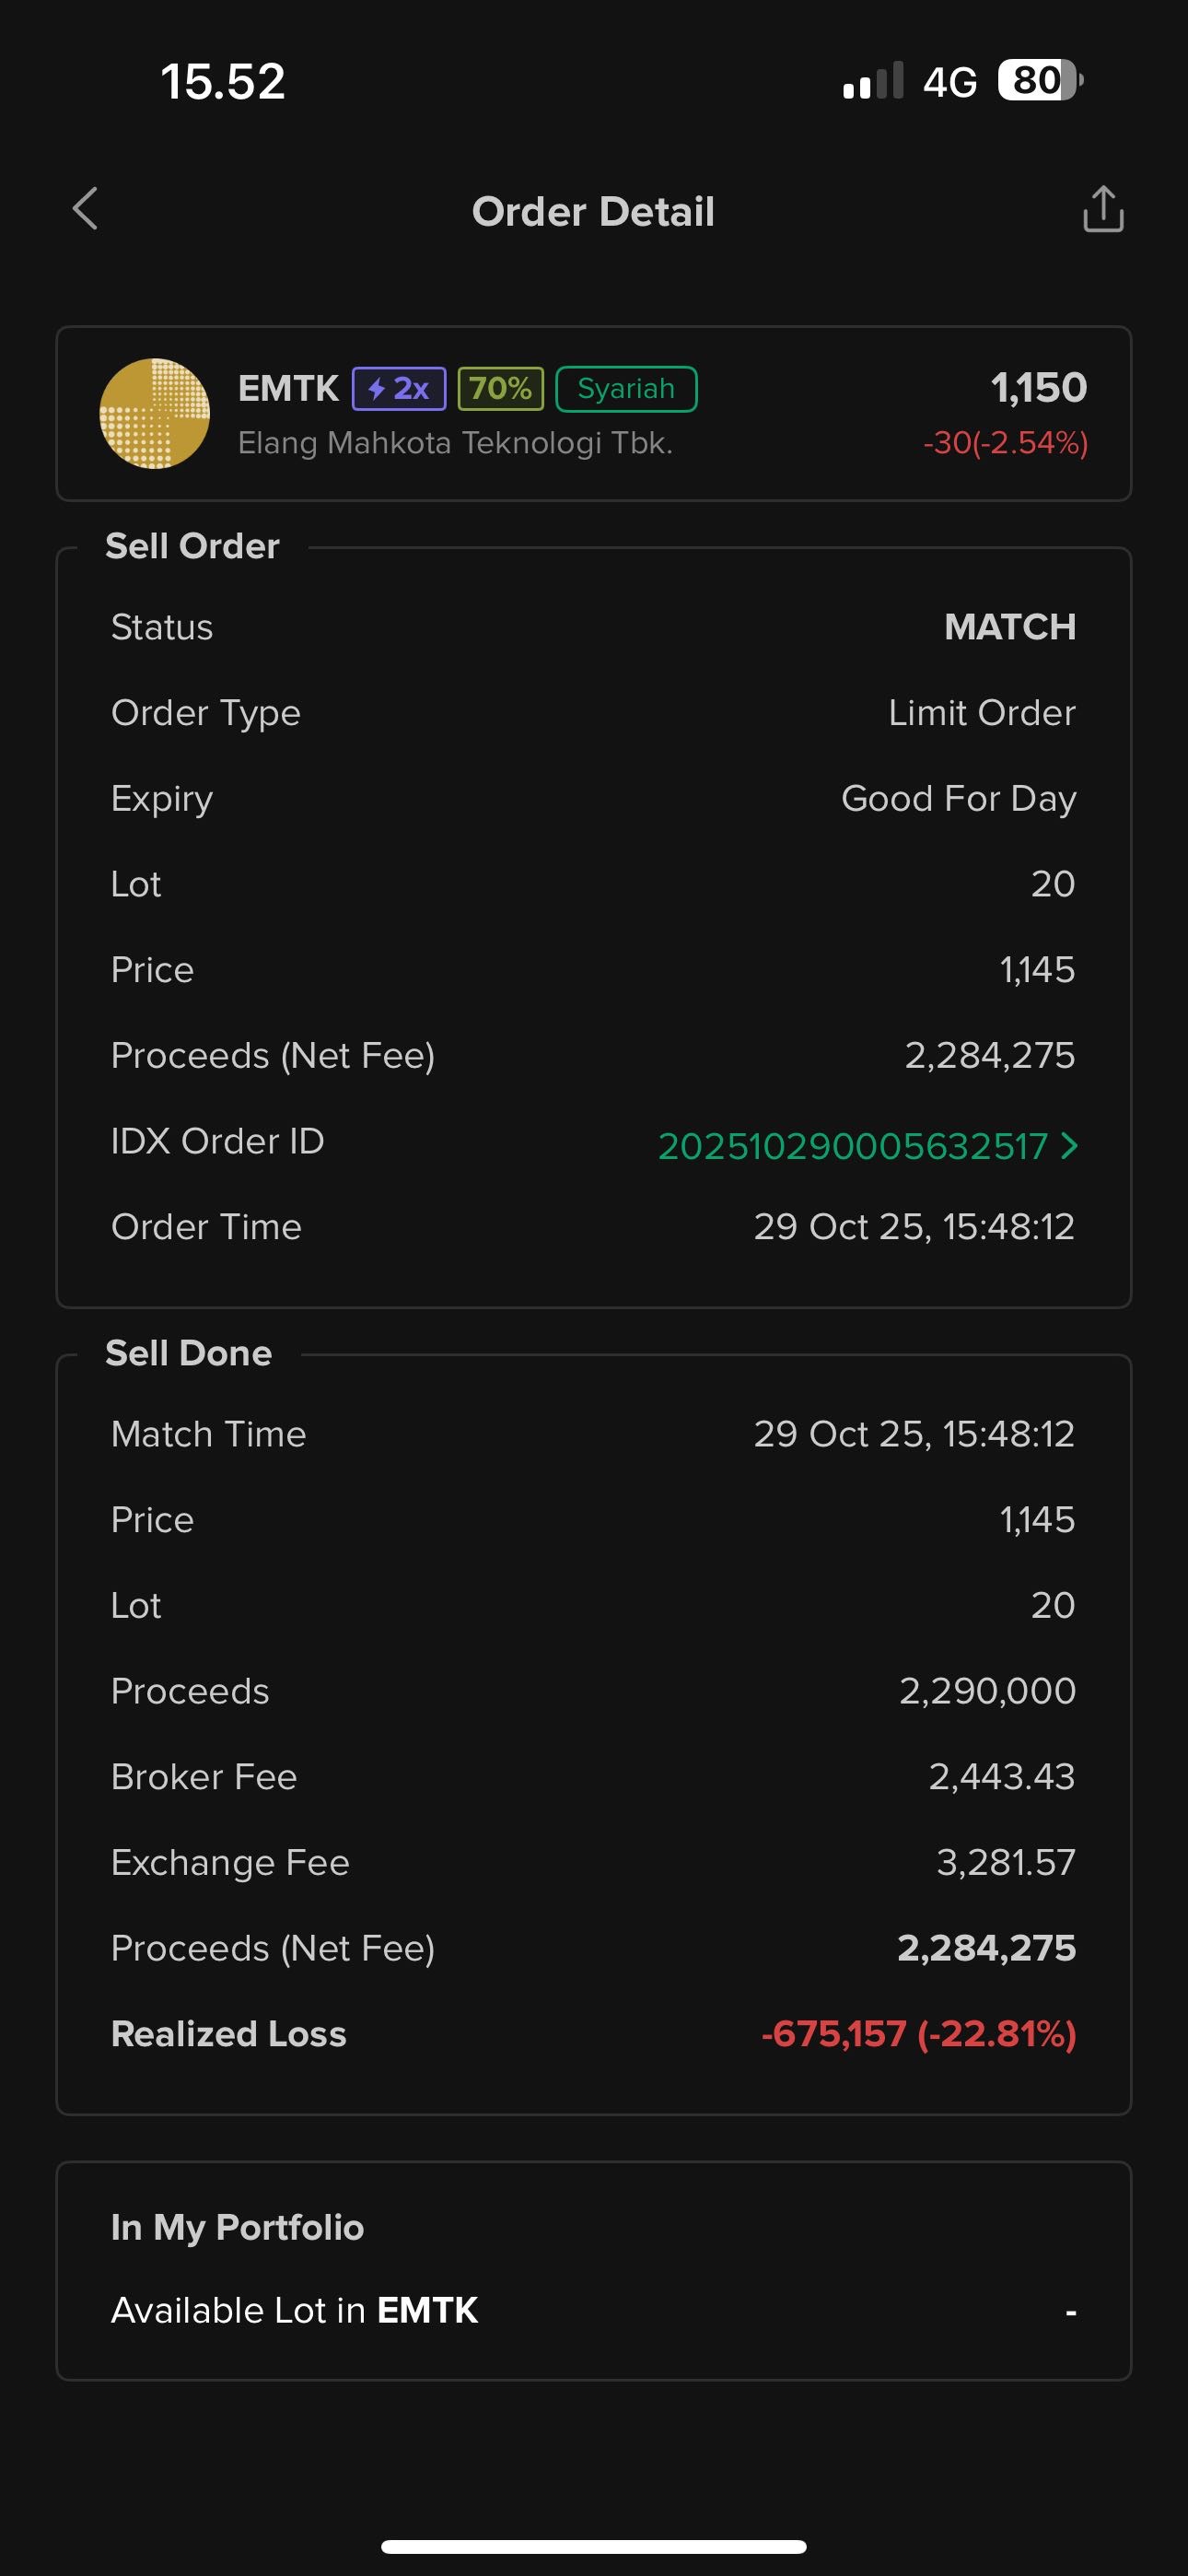Screen dimensions: 1188x2576
Task: Tap the Order Detail page title
Action: [593, 211]
